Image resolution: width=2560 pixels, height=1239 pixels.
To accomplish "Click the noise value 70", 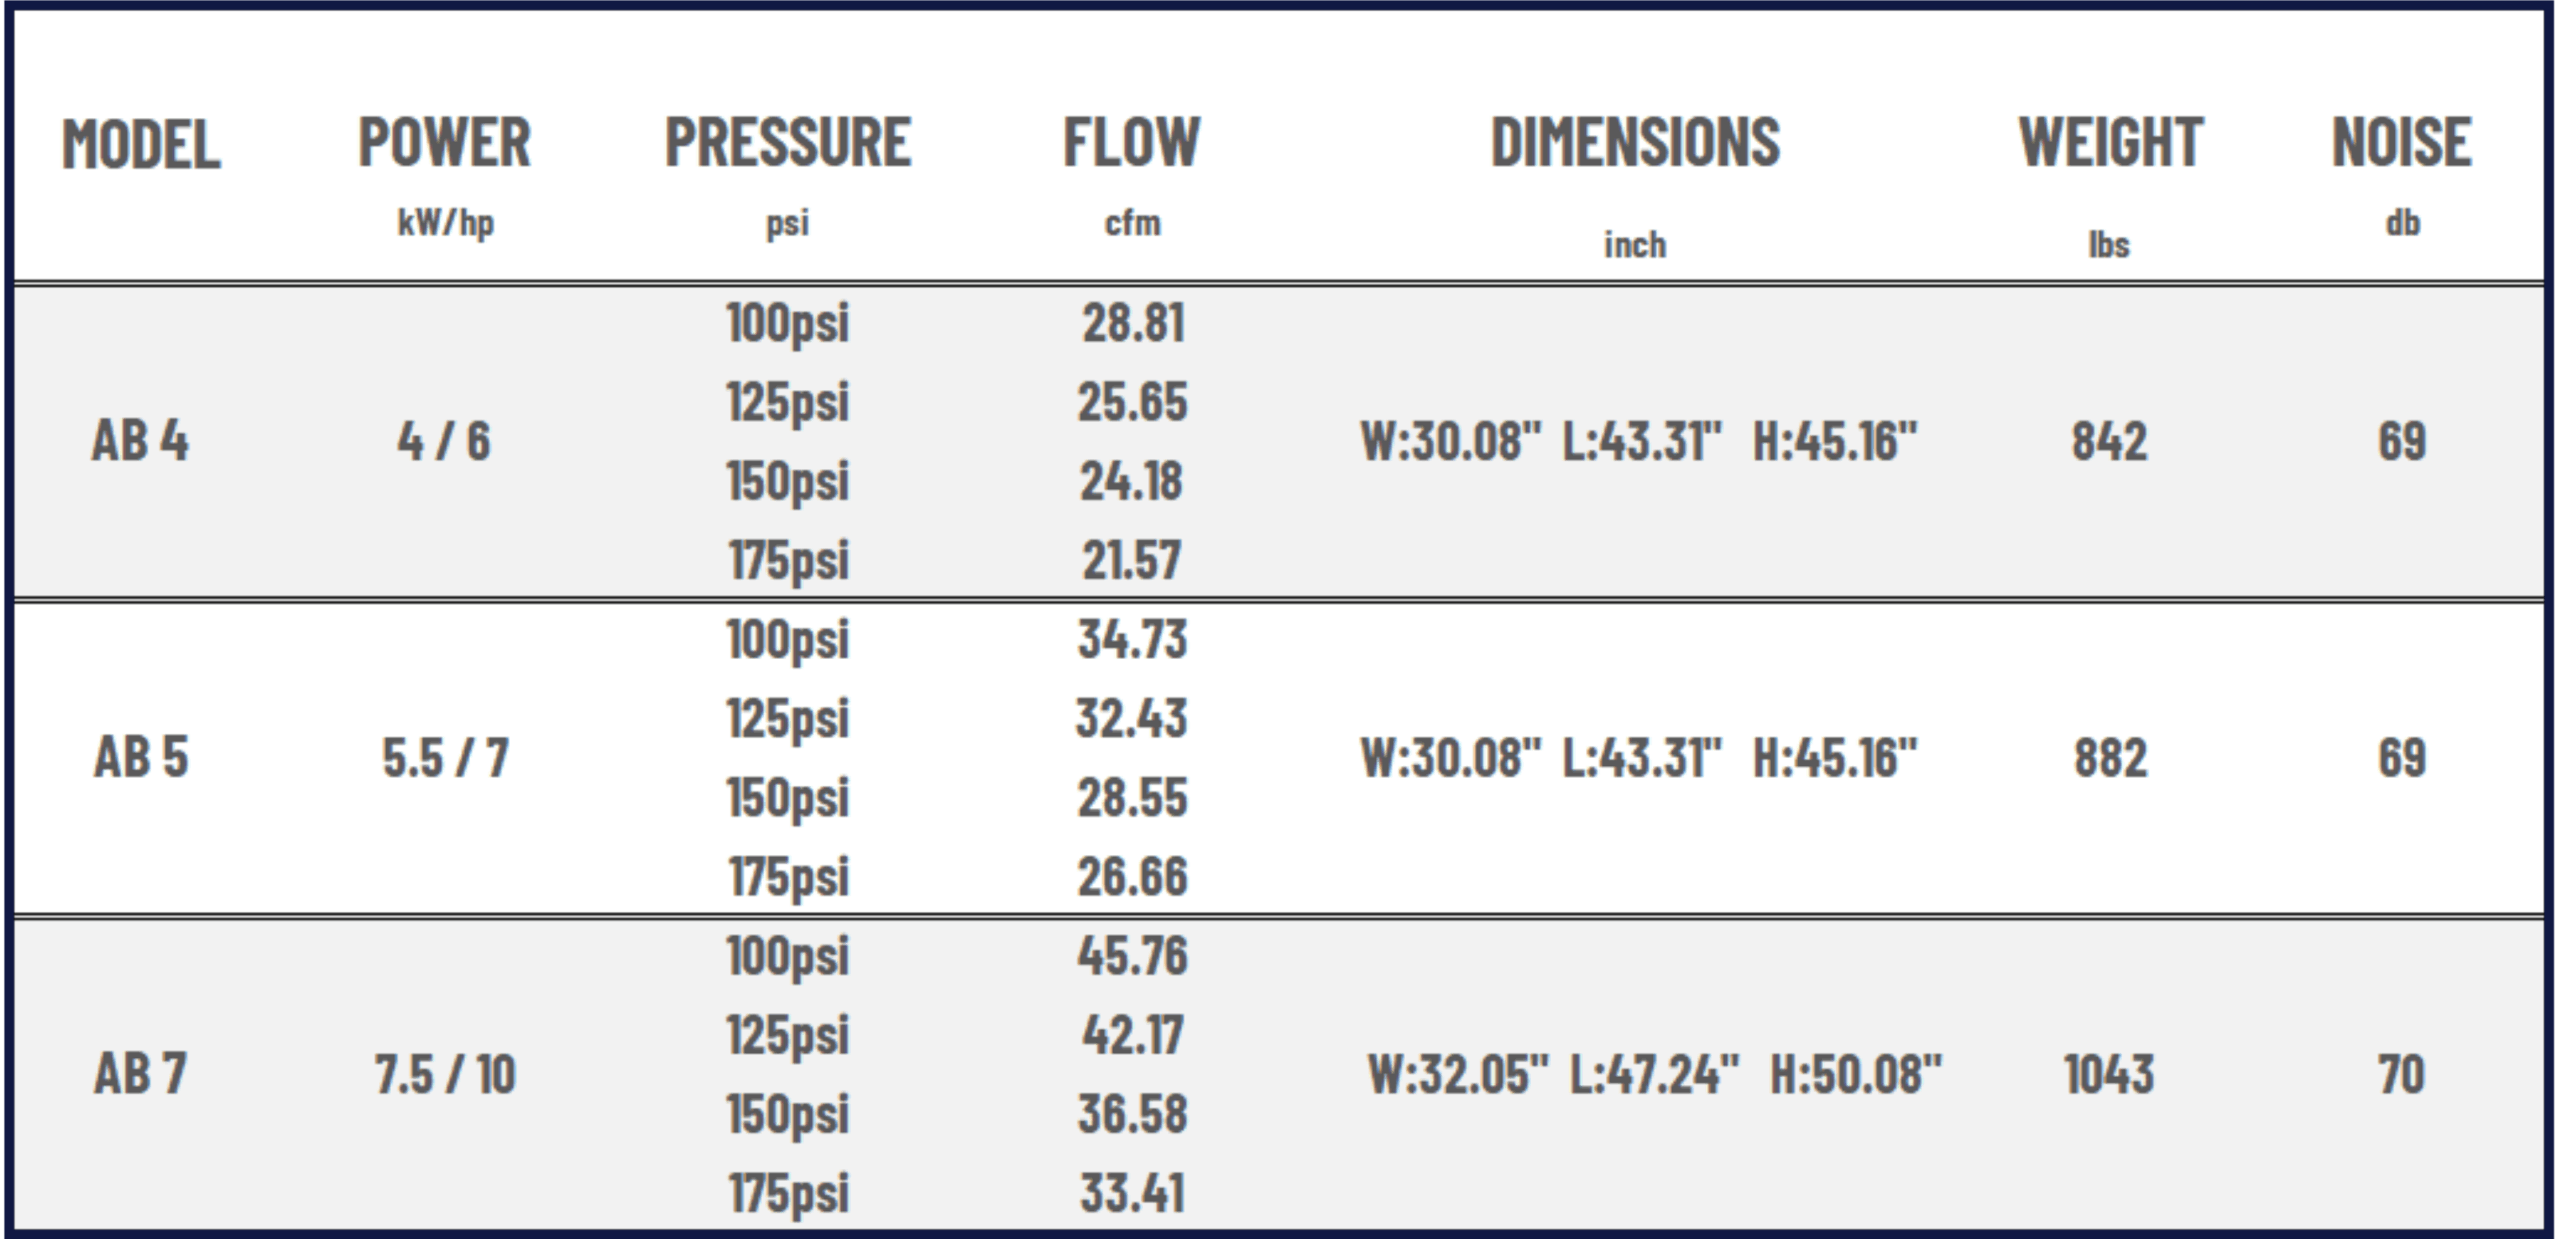I will tap(2401, 1075).
